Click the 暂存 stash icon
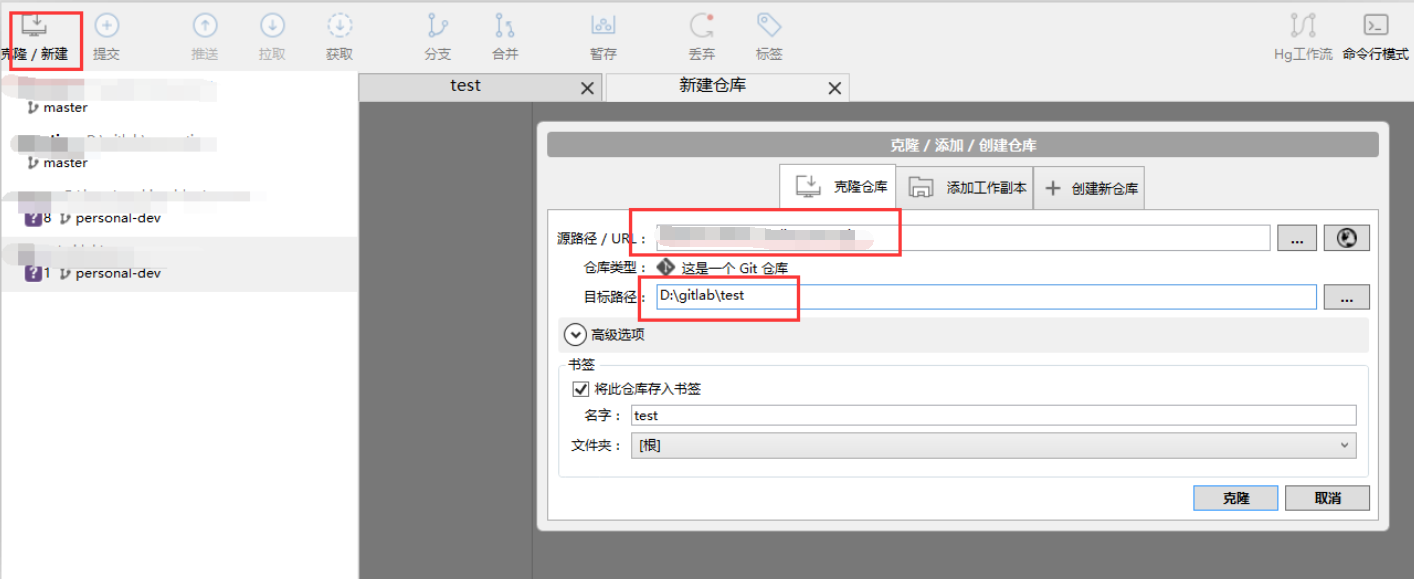This screenshot has height=579, width=1414. [x=603, y=27]
